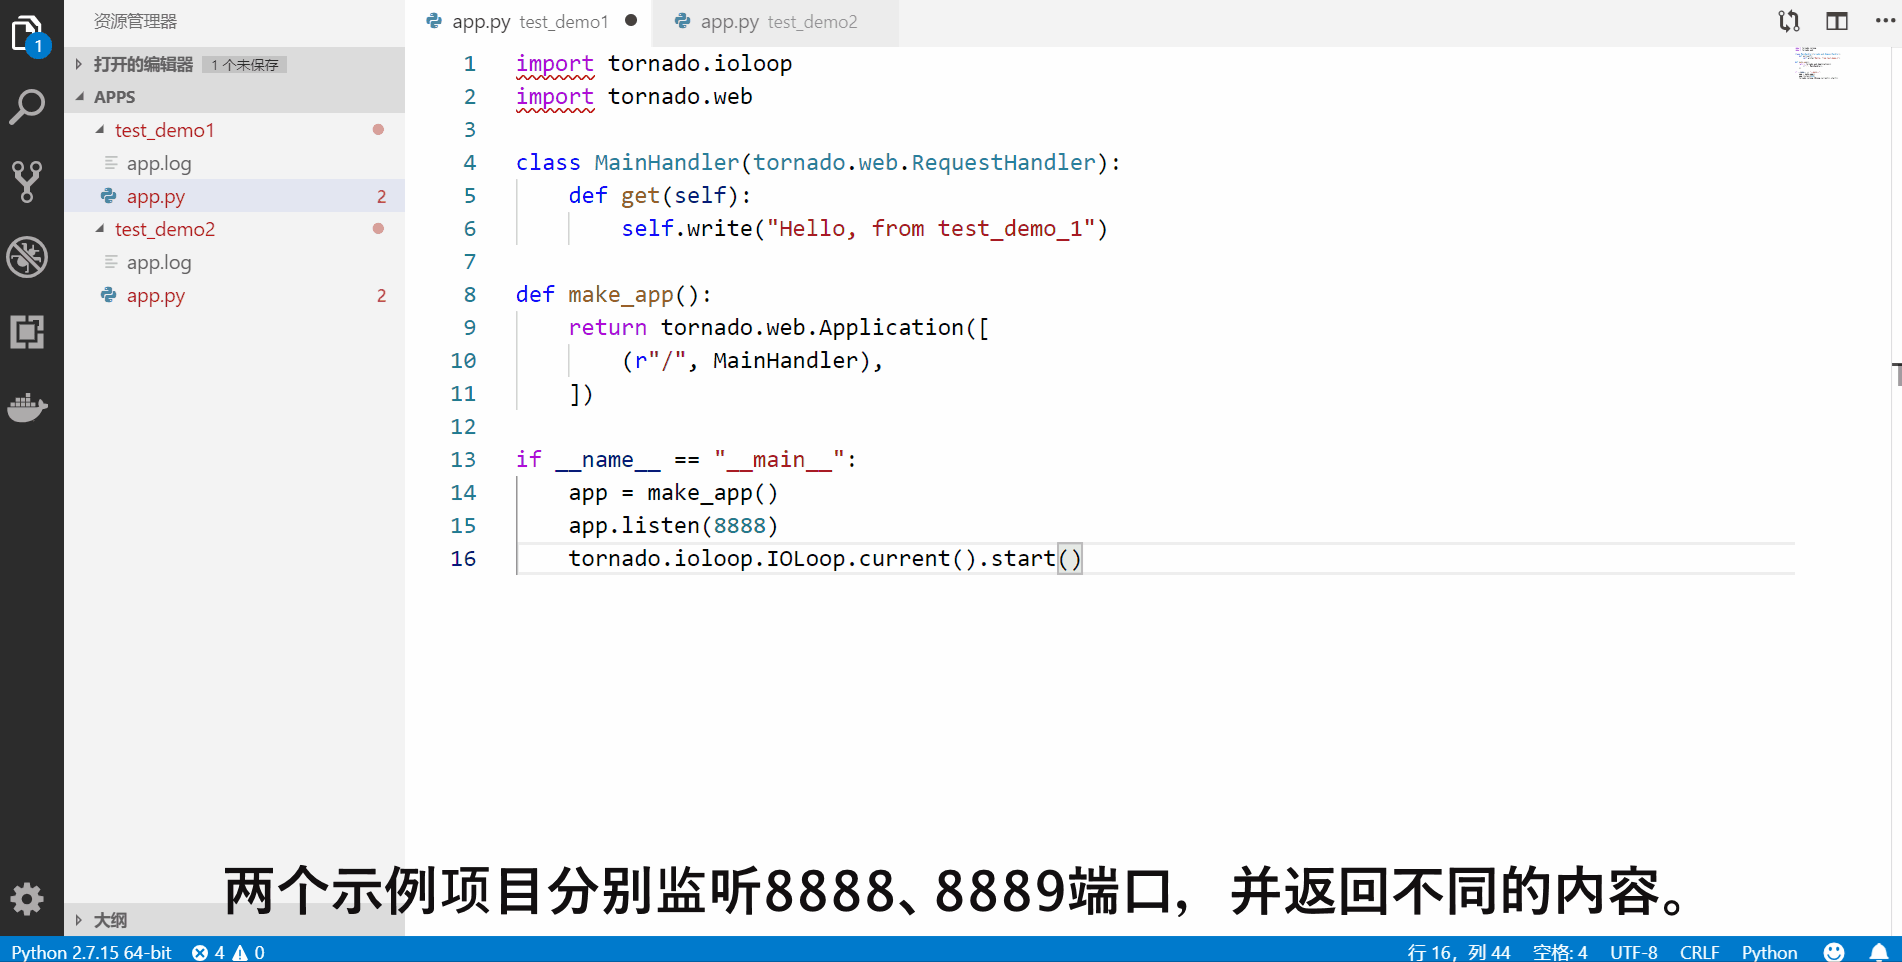Image resolution: width=1902 pixels, height=962 pixels.
Task: Open the Debug view icon
Action: 27,257
